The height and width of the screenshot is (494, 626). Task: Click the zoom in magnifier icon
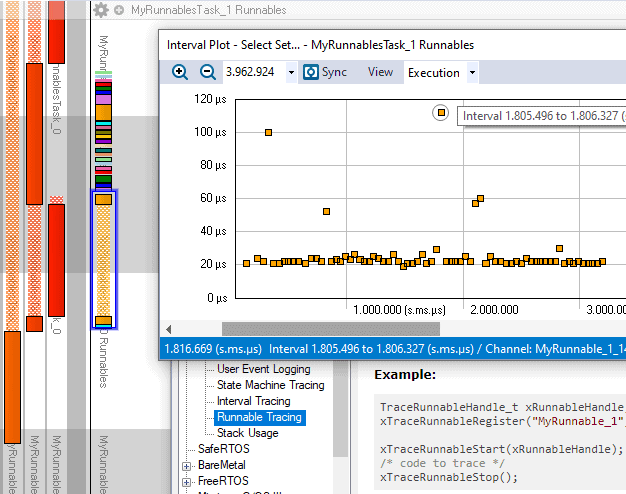(180, 72)
